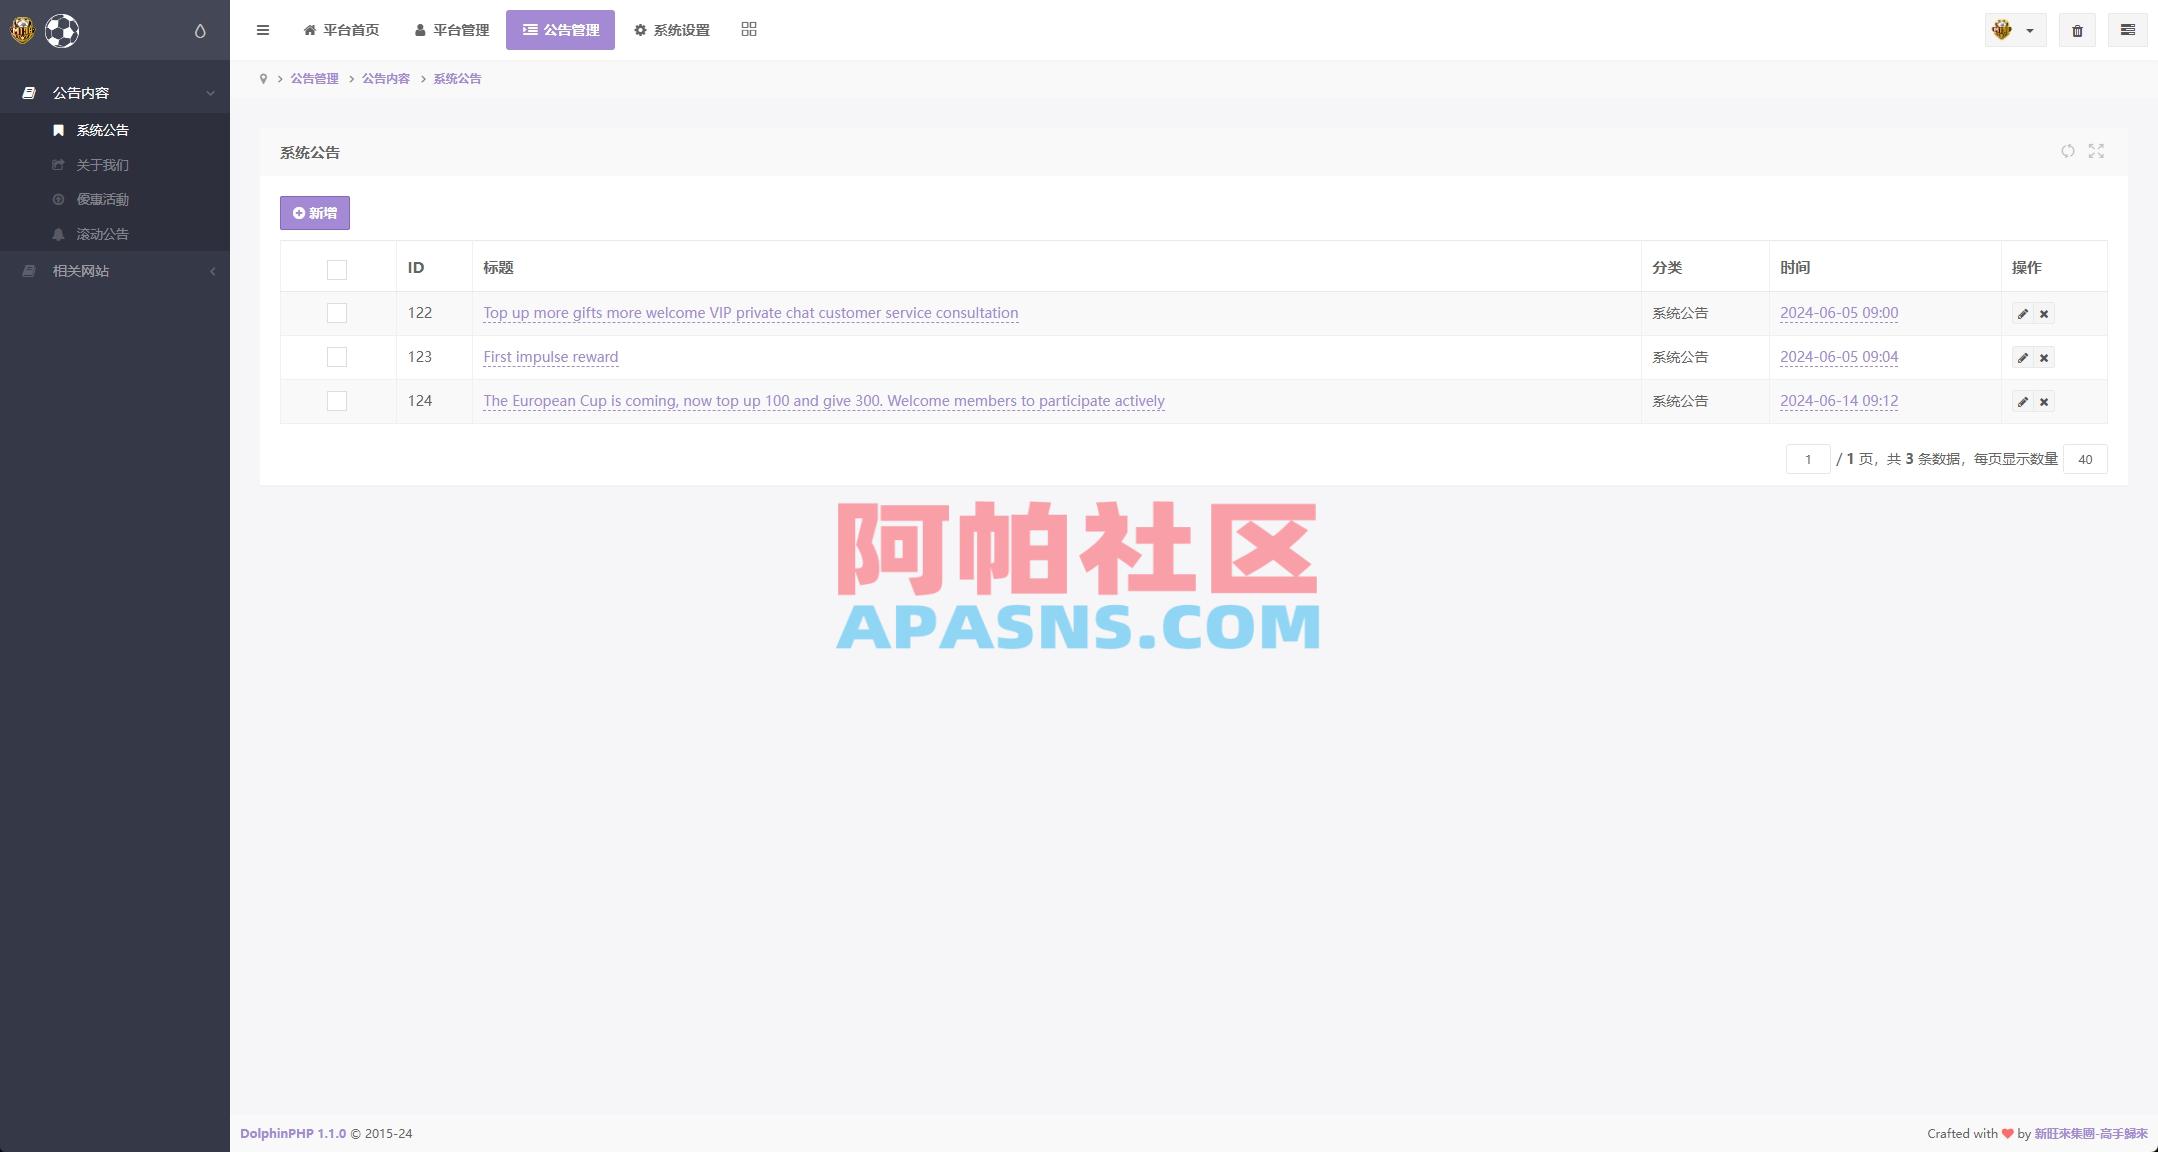
Task: Refresh the 系统公告 panel
Action: pyautogui.click(x=2068, y=151)
